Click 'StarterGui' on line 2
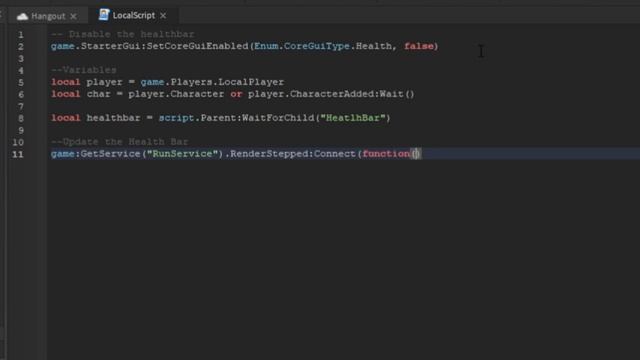This screenshot has width=640, height=360. (111, 46)
